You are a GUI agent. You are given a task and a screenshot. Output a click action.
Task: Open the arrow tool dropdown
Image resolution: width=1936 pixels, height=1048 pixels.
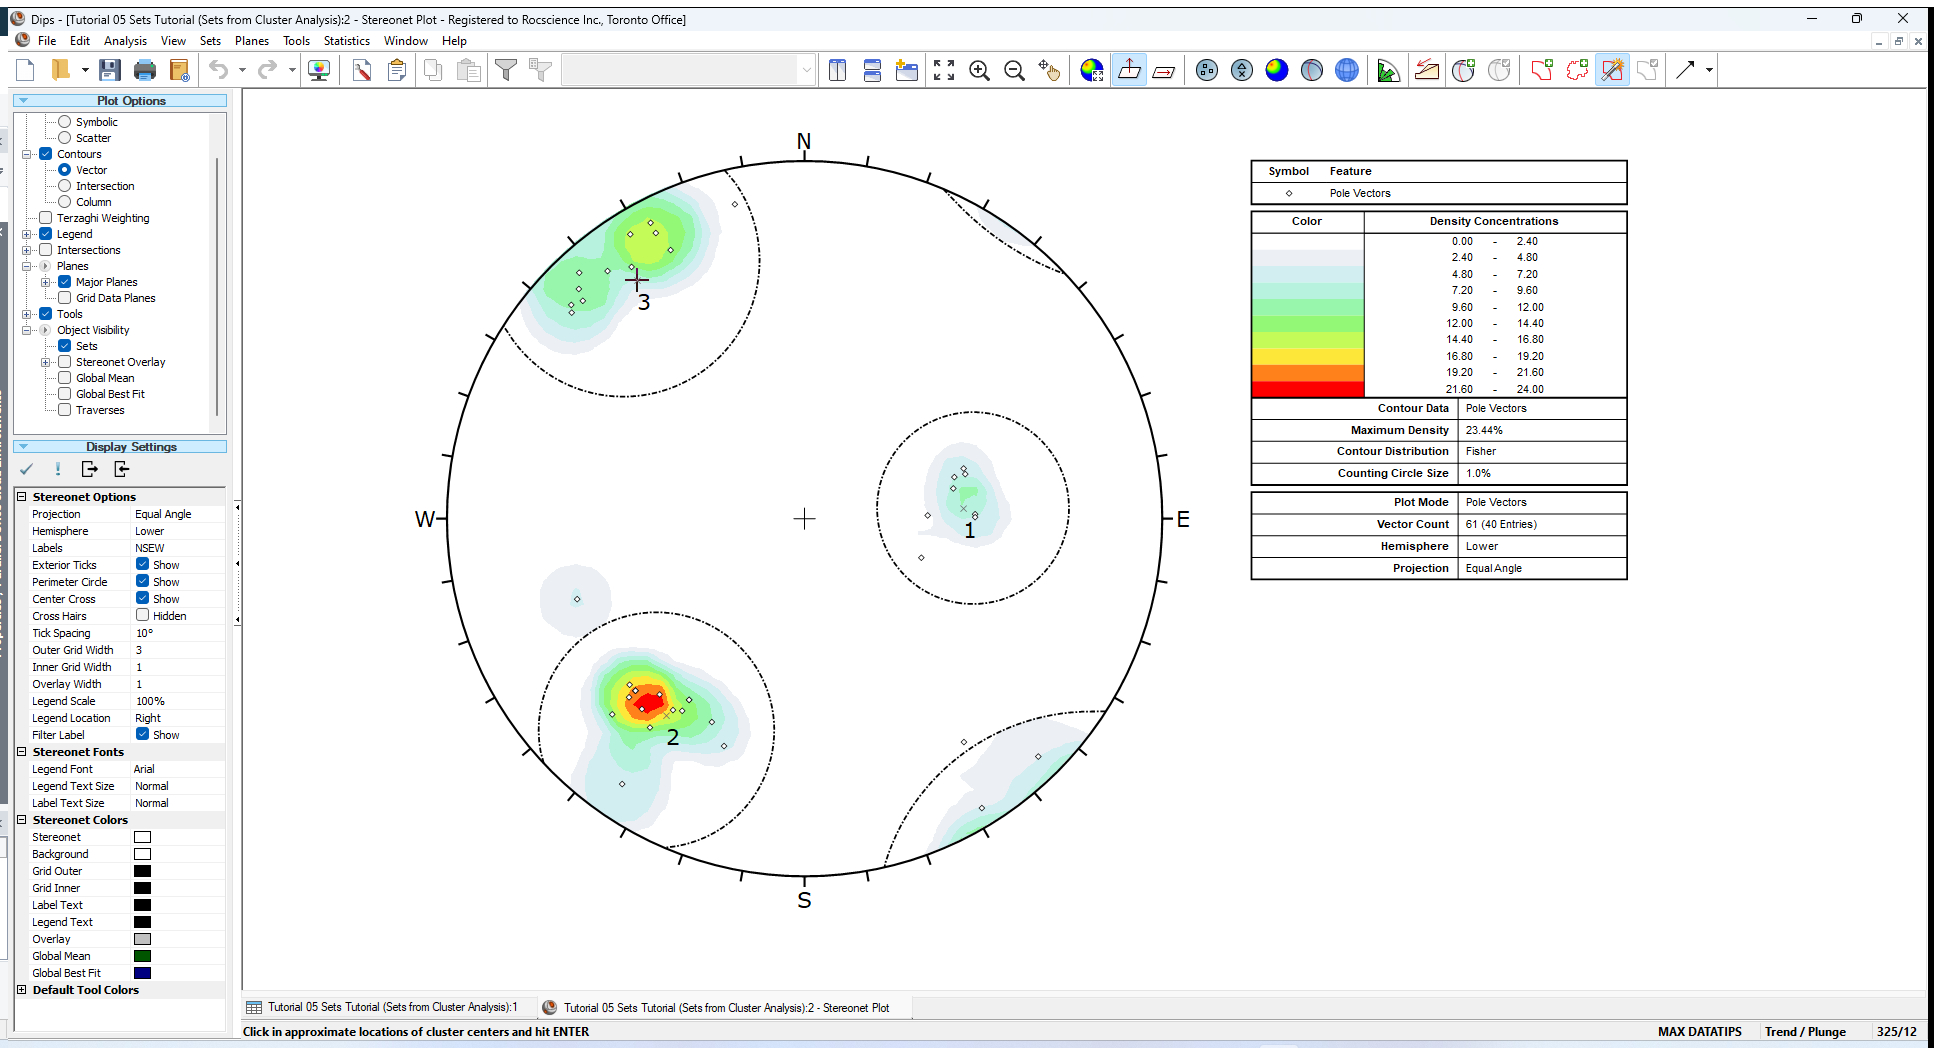click(1710, 70)
